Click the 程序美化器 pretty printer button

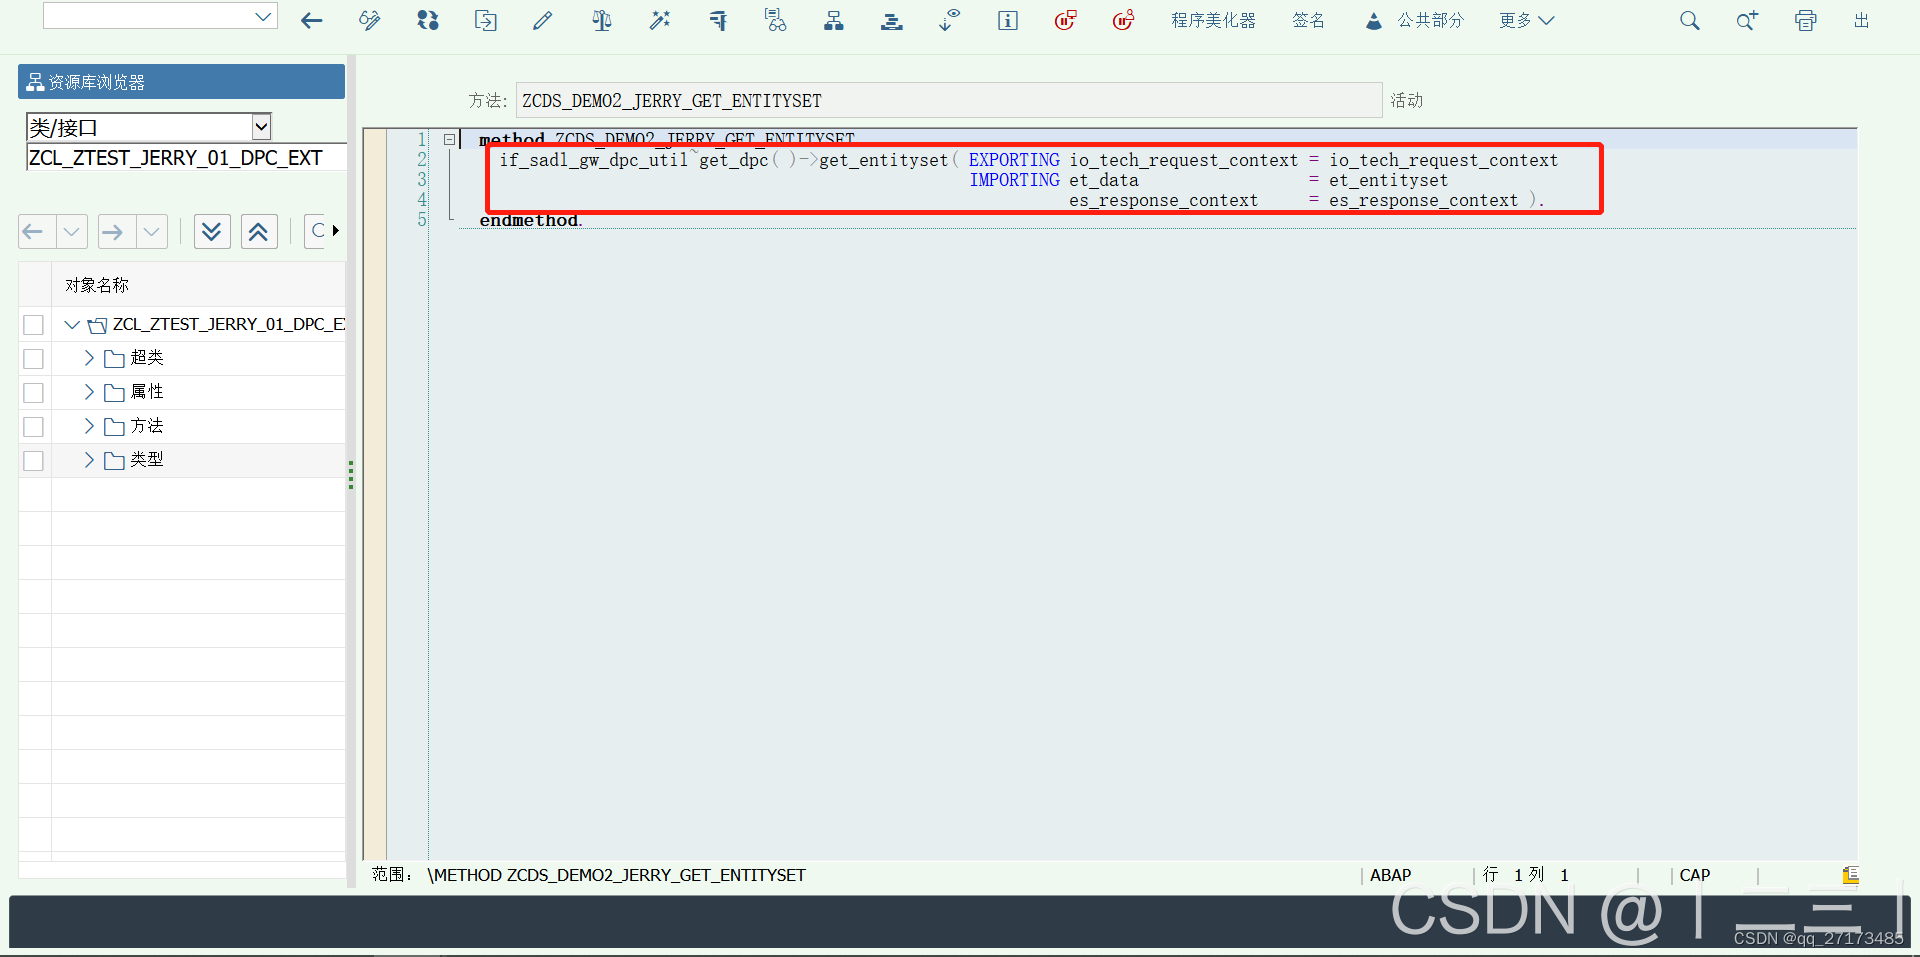pos(1213,20)
